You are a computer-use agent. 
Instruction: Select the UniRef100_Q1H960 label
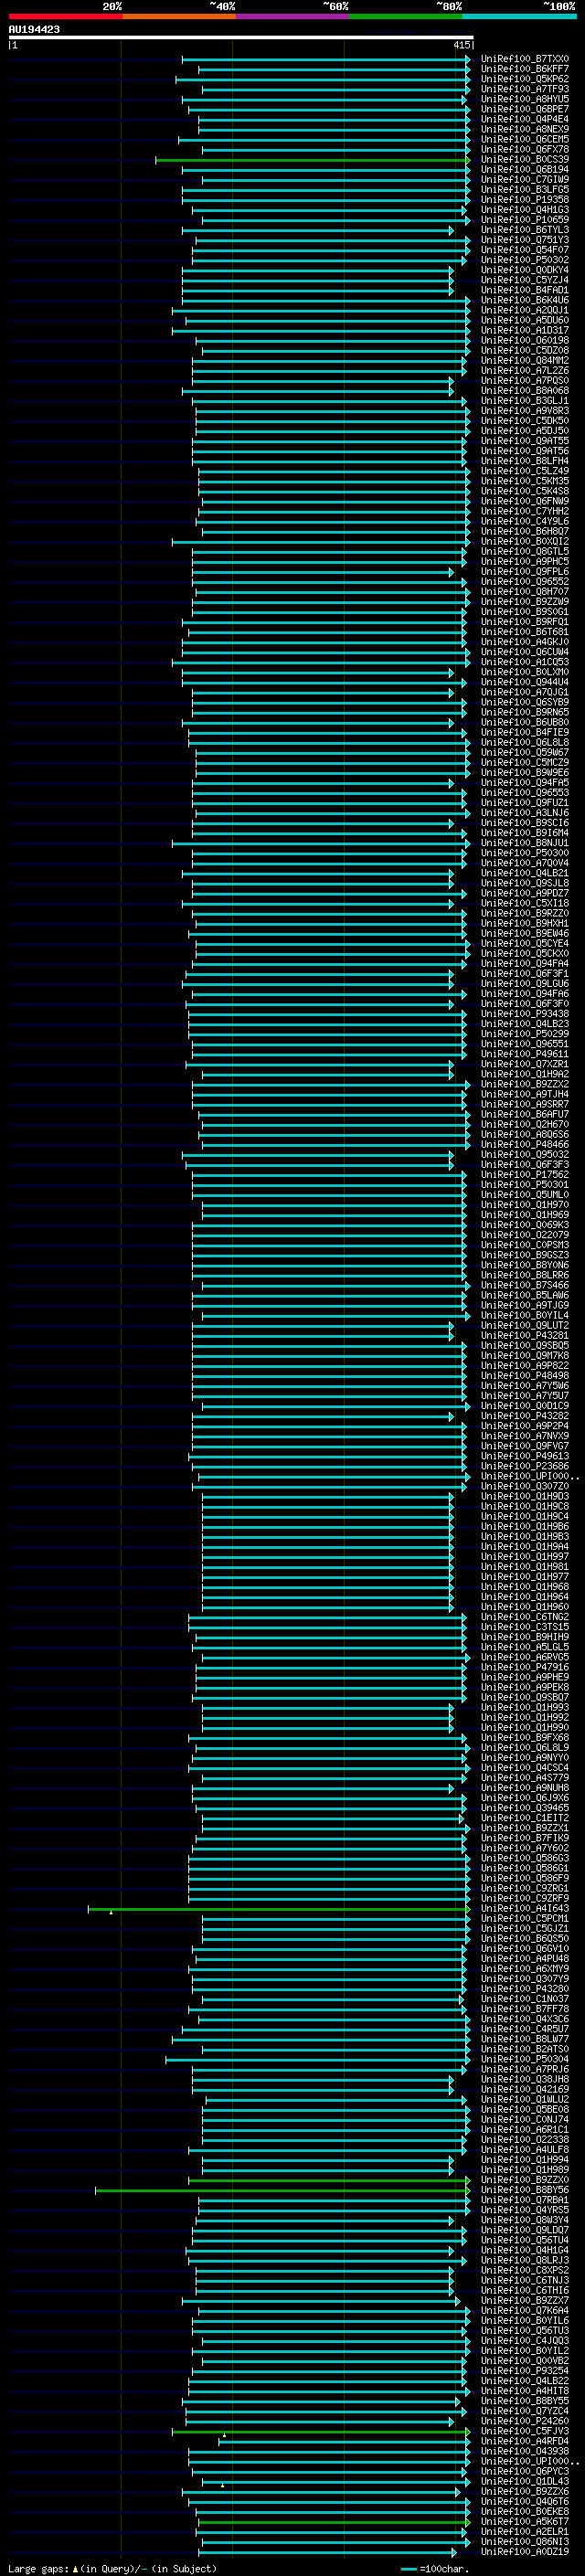point(524,1607)
